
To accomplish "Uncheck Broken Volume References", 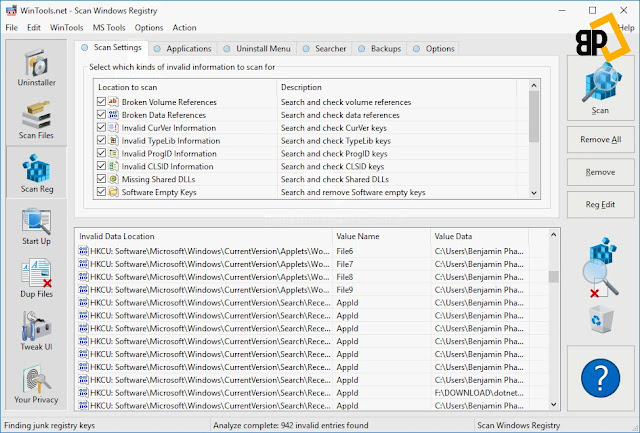I will pos(101,102).
